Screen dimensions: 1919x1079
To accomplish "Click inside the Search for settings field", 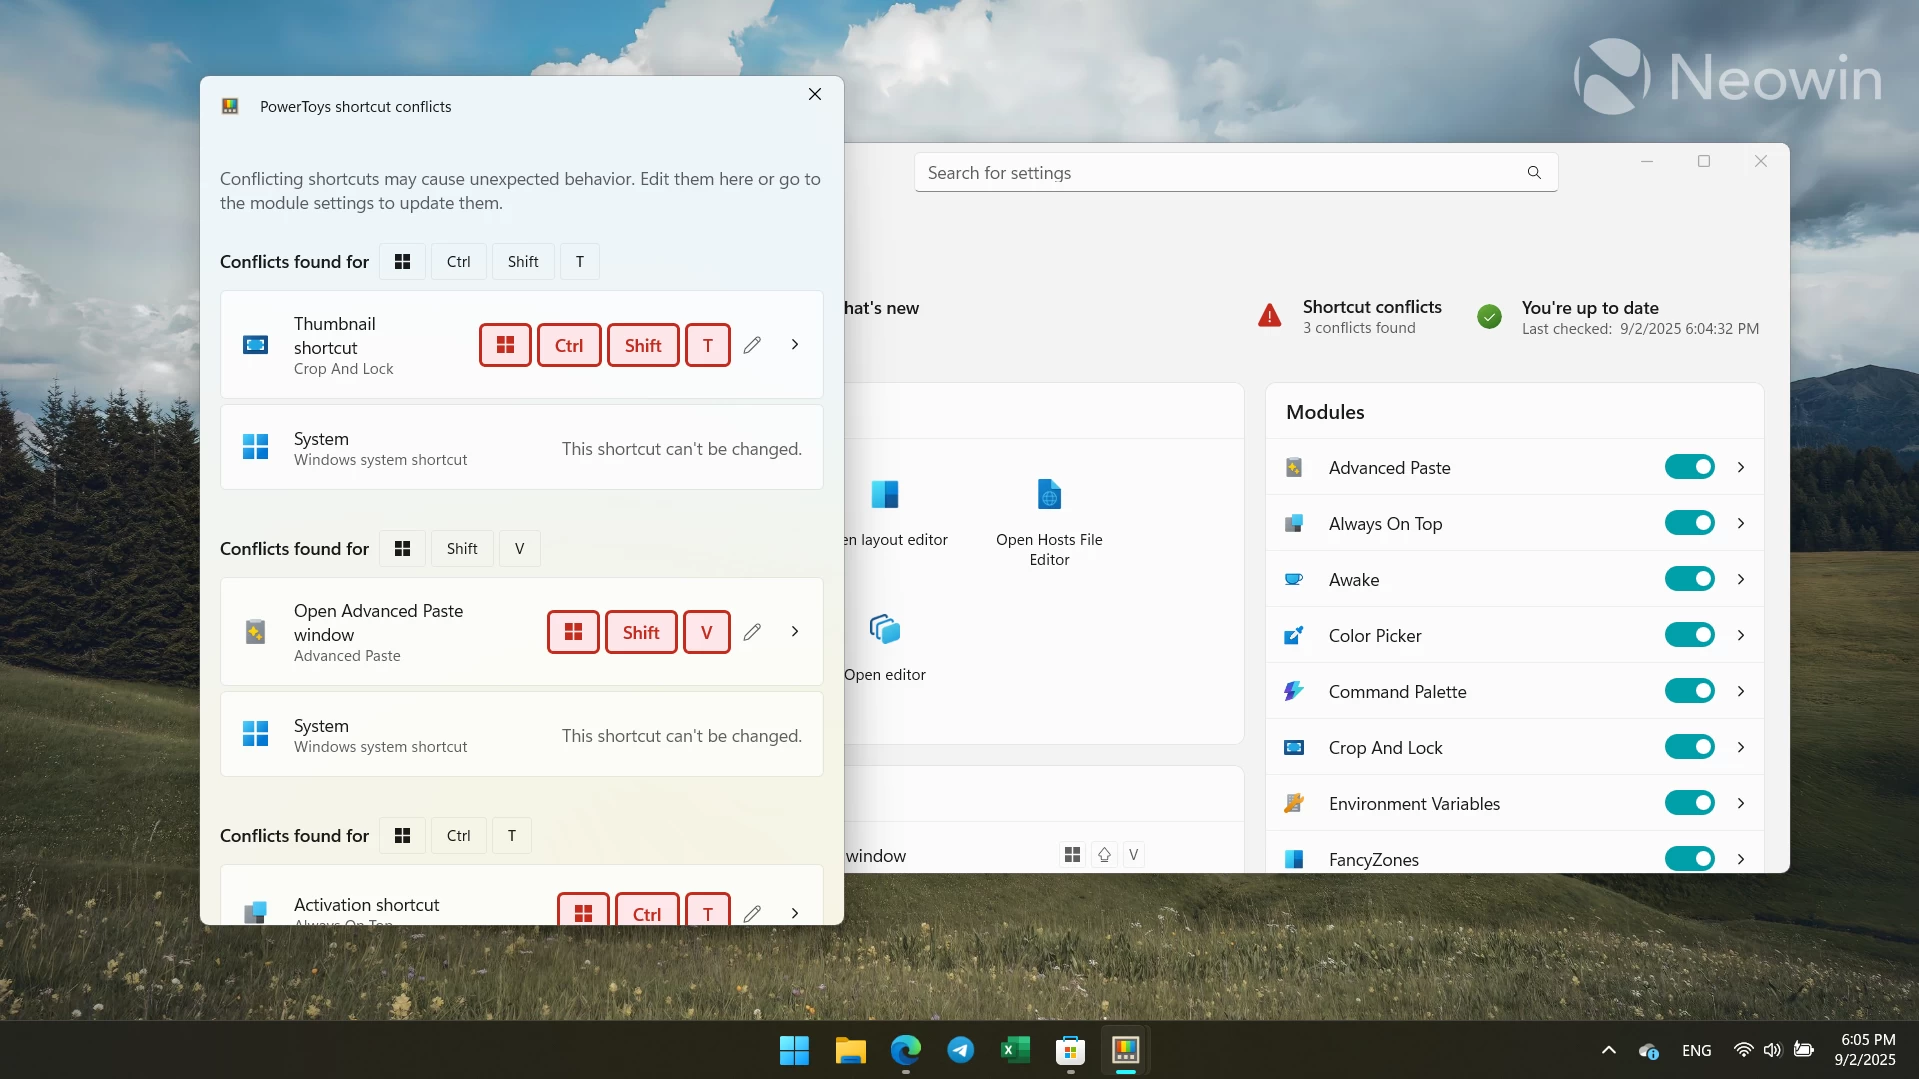I will pyautogui.click(x=1150, y=172).
